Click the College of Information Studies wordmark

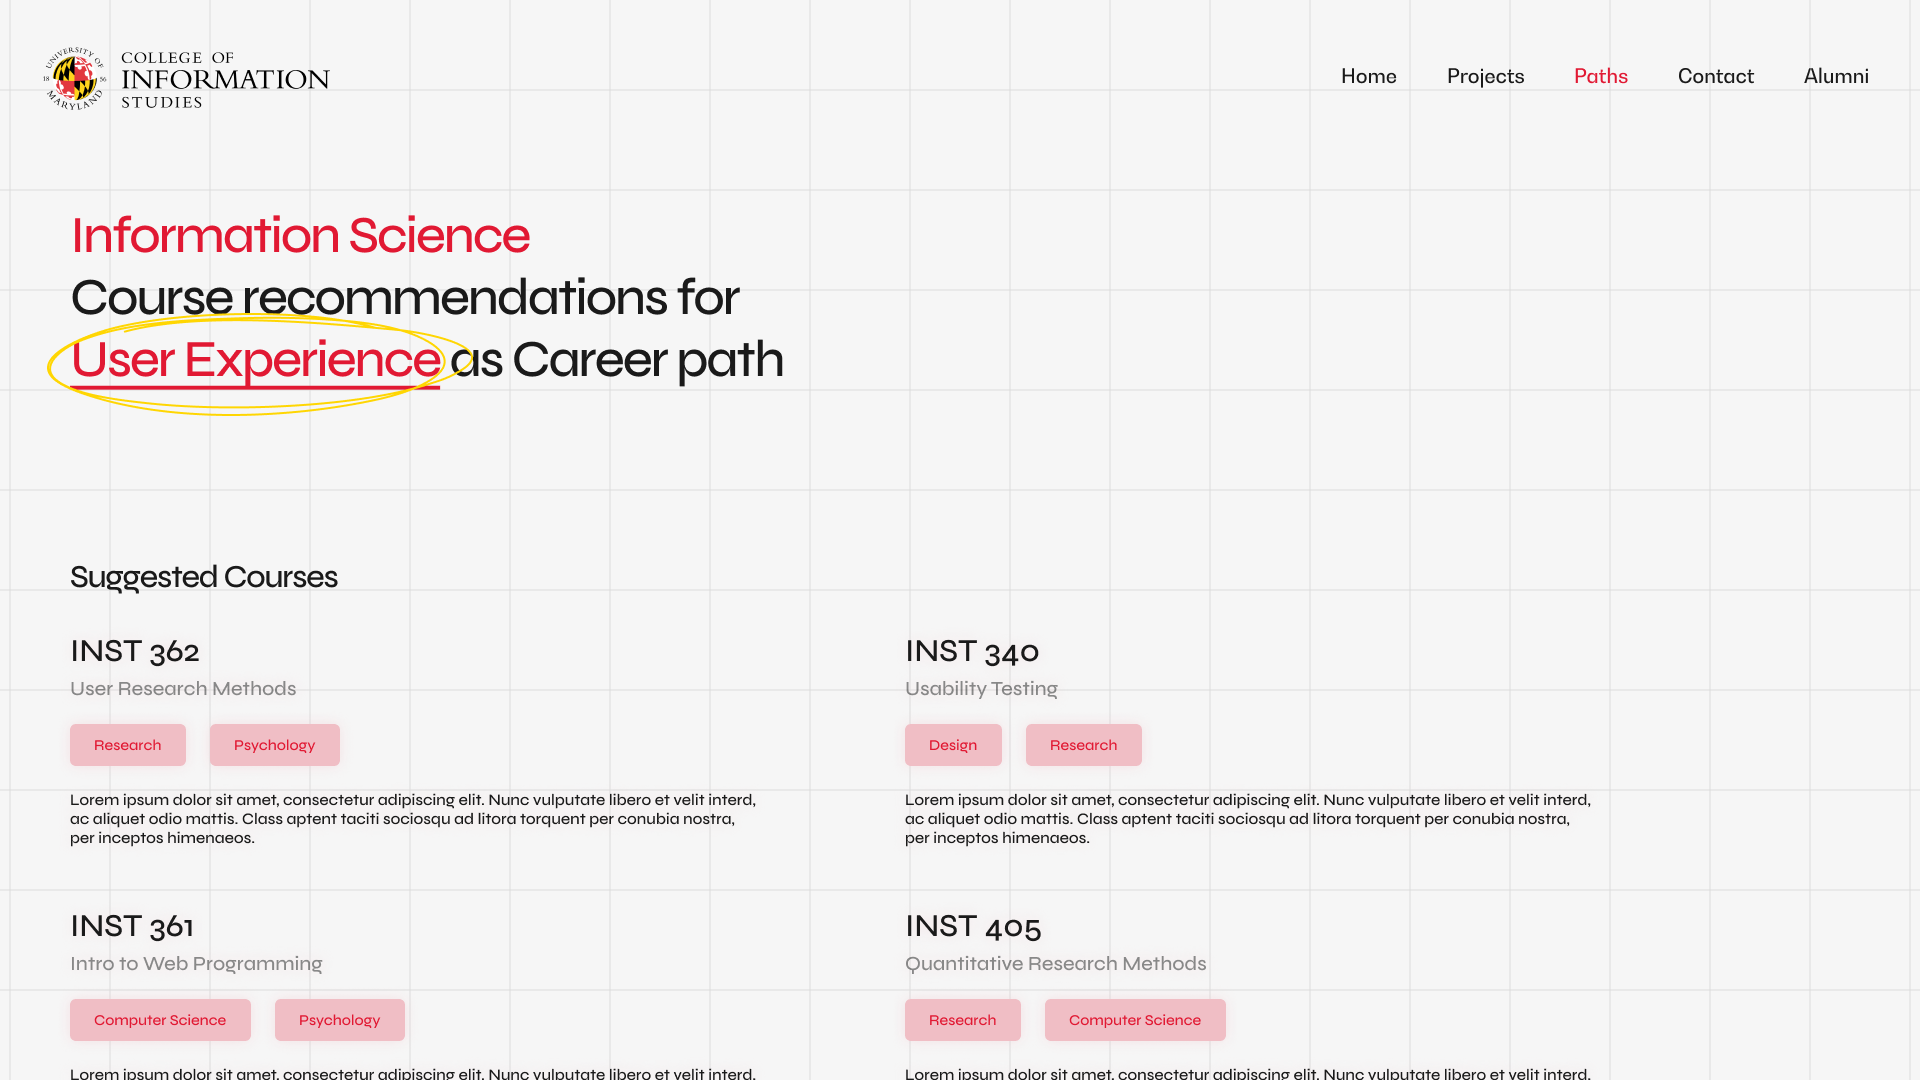[224, 79]
